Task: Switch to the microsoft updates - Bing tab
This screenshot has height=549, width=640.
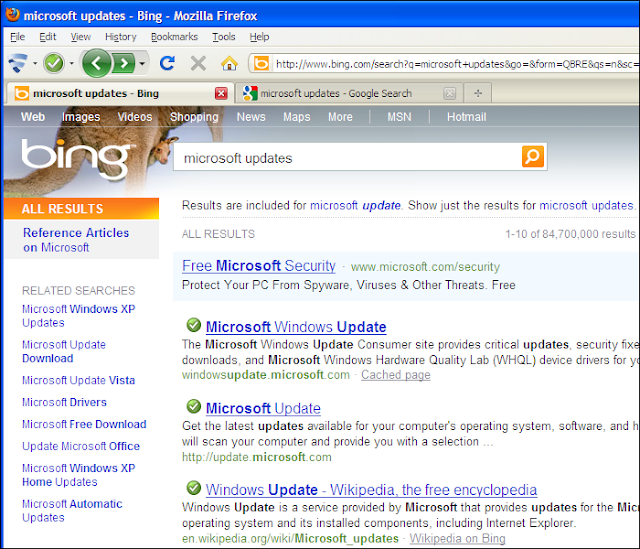Action: click(120, 93)
